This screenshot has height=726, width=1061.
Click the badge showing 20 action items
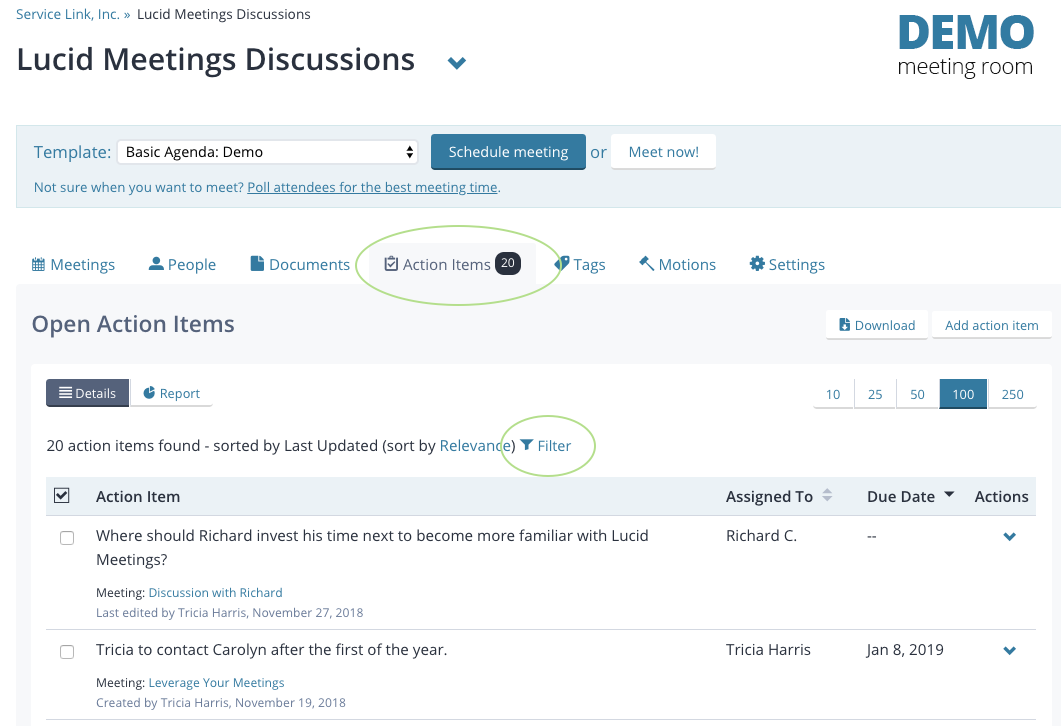coord(507,263)
